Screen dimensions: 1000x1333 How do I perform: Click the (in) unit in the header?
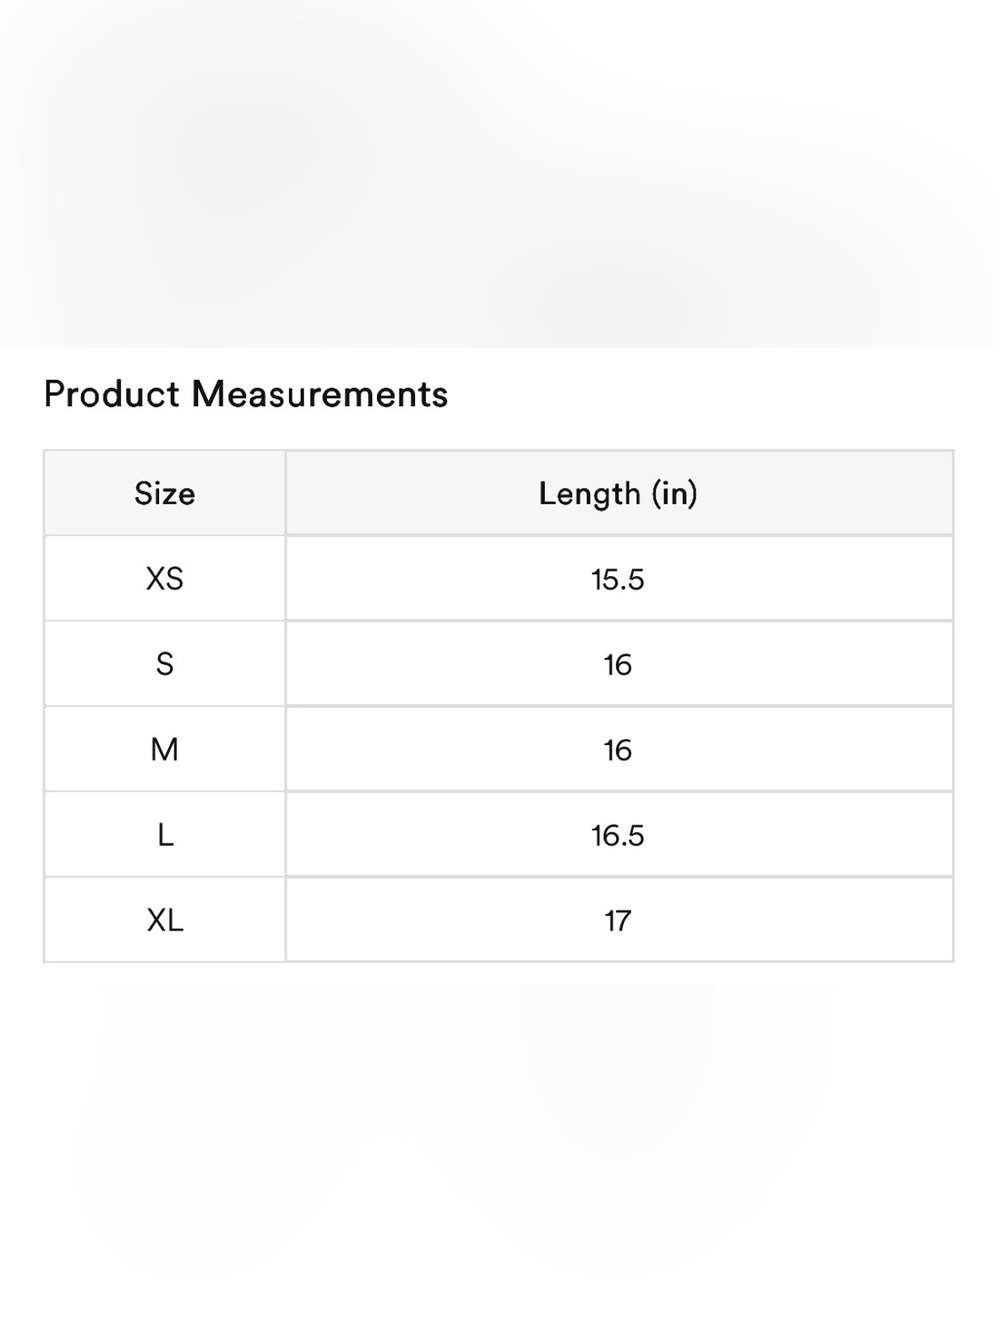[675, 493]
